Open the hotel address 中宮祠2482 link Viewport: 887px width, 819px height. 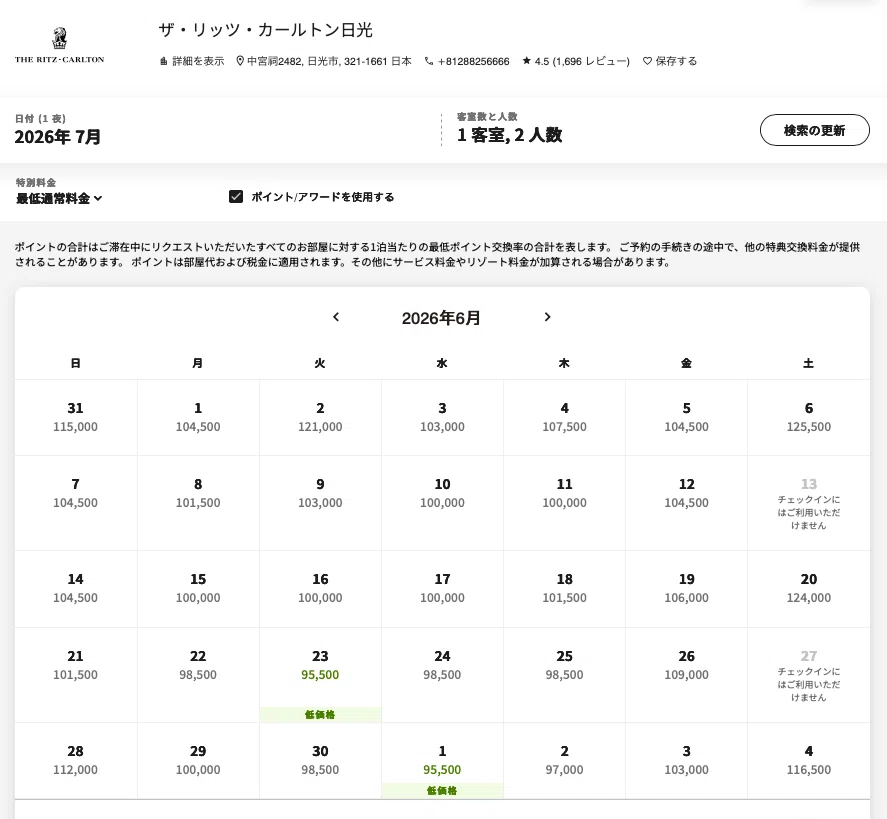tap(324, 61)
